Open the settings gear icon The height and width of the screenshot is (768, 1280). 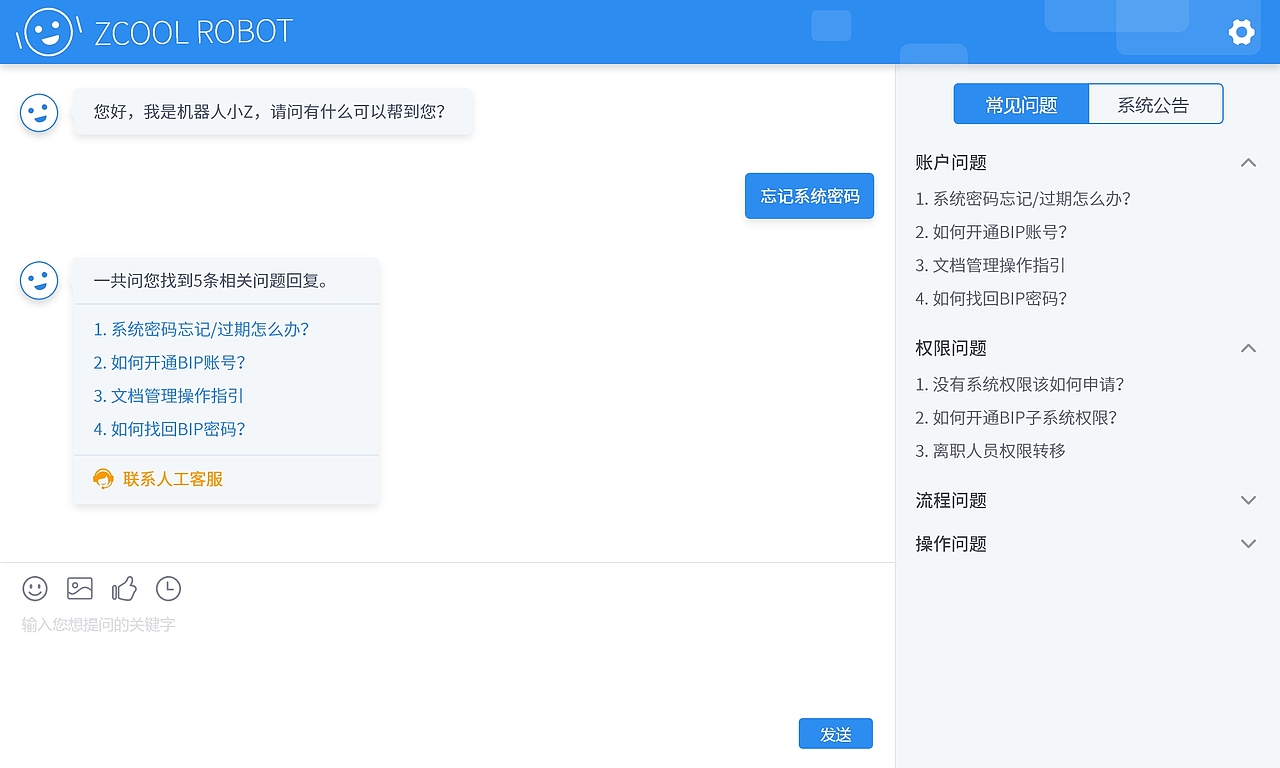[1241, 31]
